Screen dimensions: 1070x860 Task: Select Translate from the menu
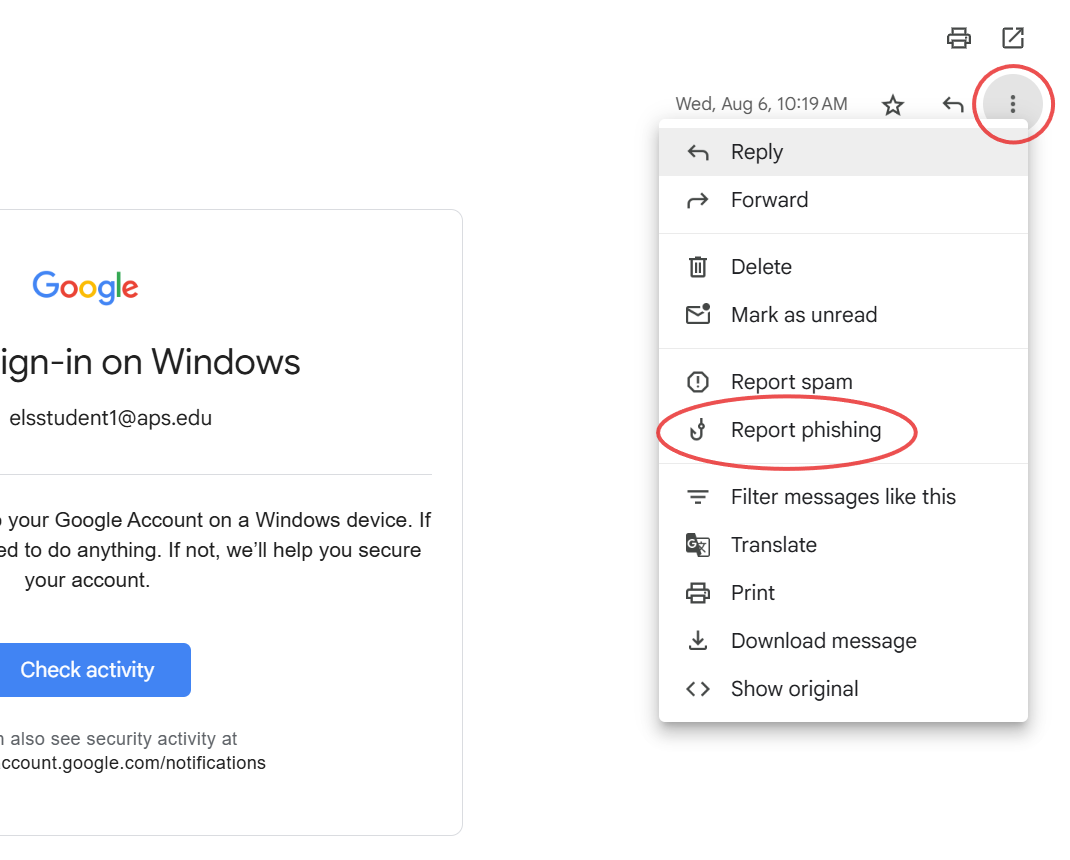773,545
